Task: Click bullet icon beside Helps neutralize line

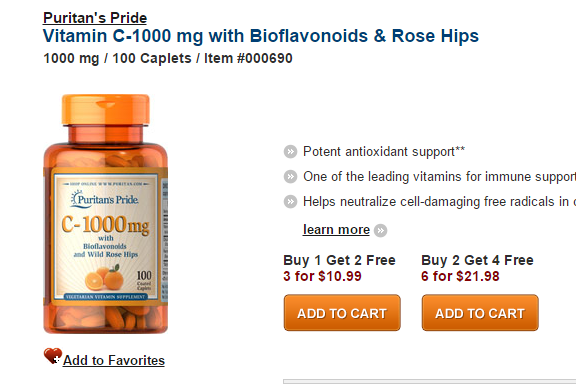Action: tap(290, 202)
